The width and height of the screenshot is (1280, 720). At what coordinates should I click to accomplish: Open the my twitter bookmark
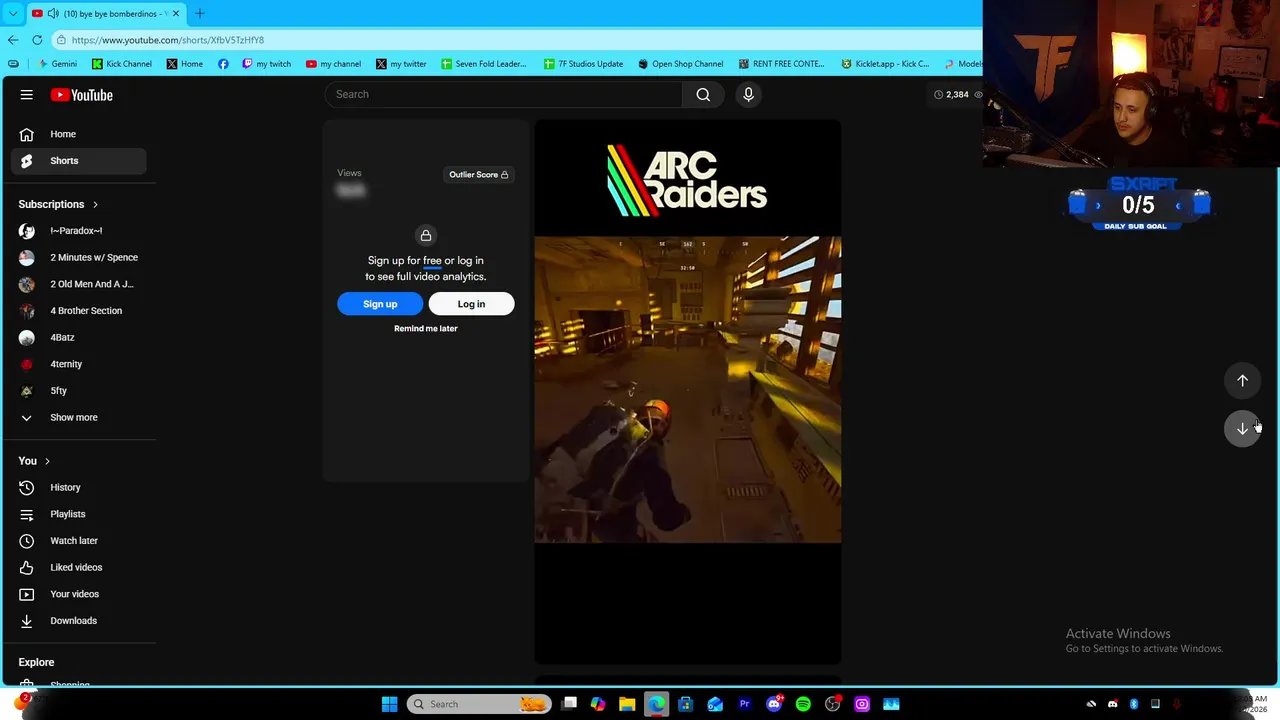(x=401, y=64)
